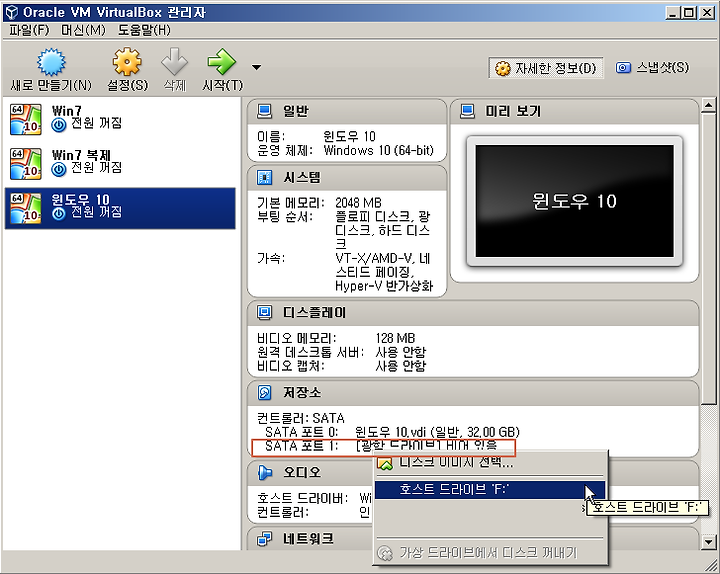
Task: Click the scrollbar down arrow in details pane
Action: (709, 542)
